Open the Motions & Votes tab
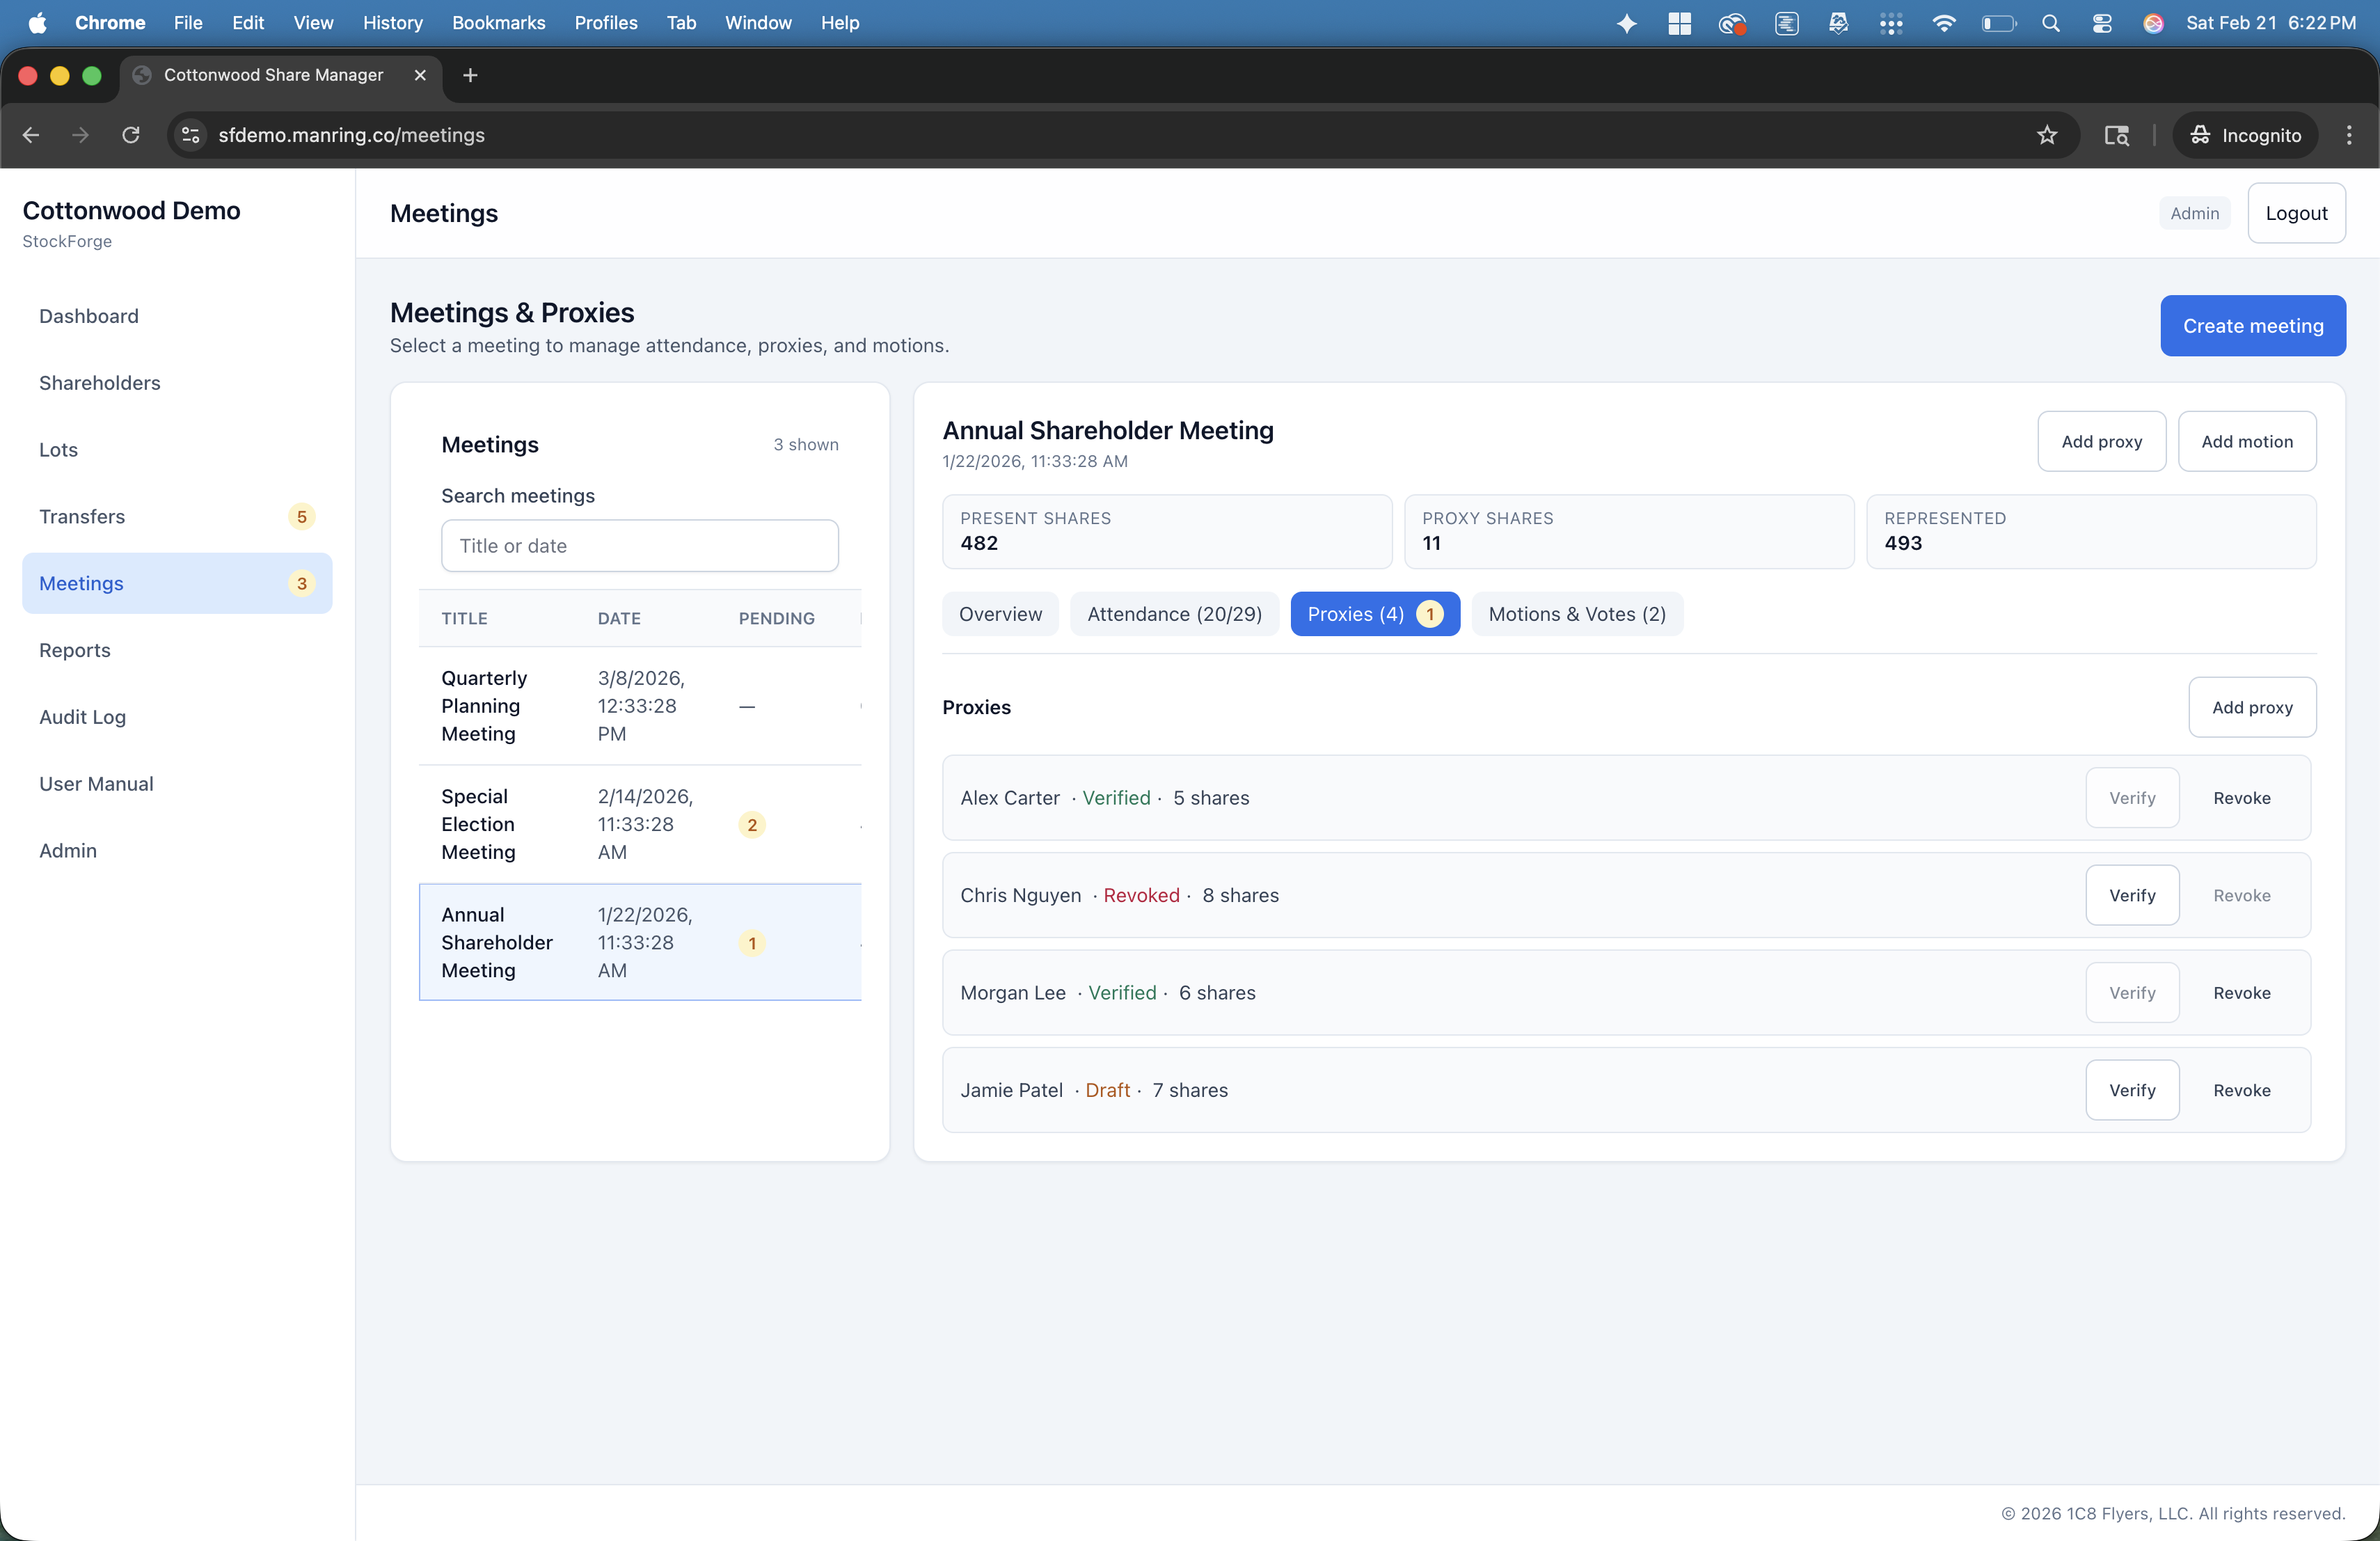 [1577, 614]
